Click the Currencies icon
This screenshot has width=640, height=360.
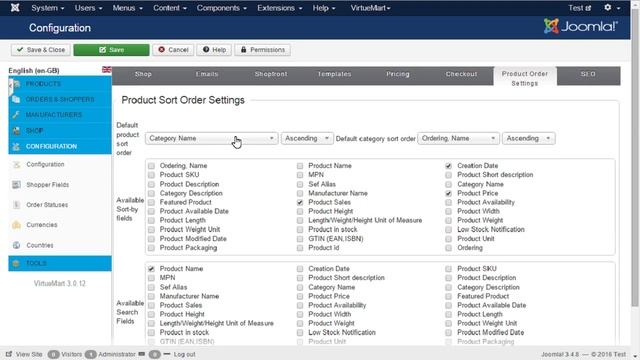tap(16, 224)
